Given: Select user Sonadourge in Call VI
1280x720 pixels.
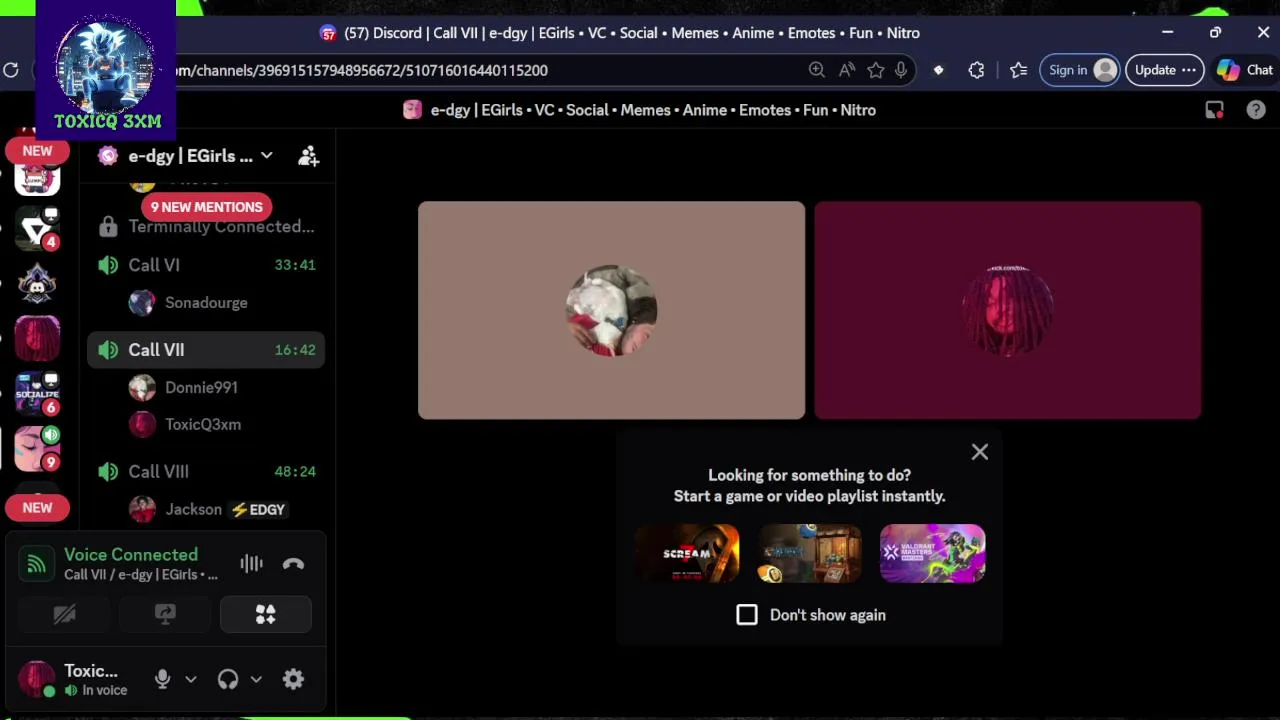Looking at the screenshot, I should (206, 302).
